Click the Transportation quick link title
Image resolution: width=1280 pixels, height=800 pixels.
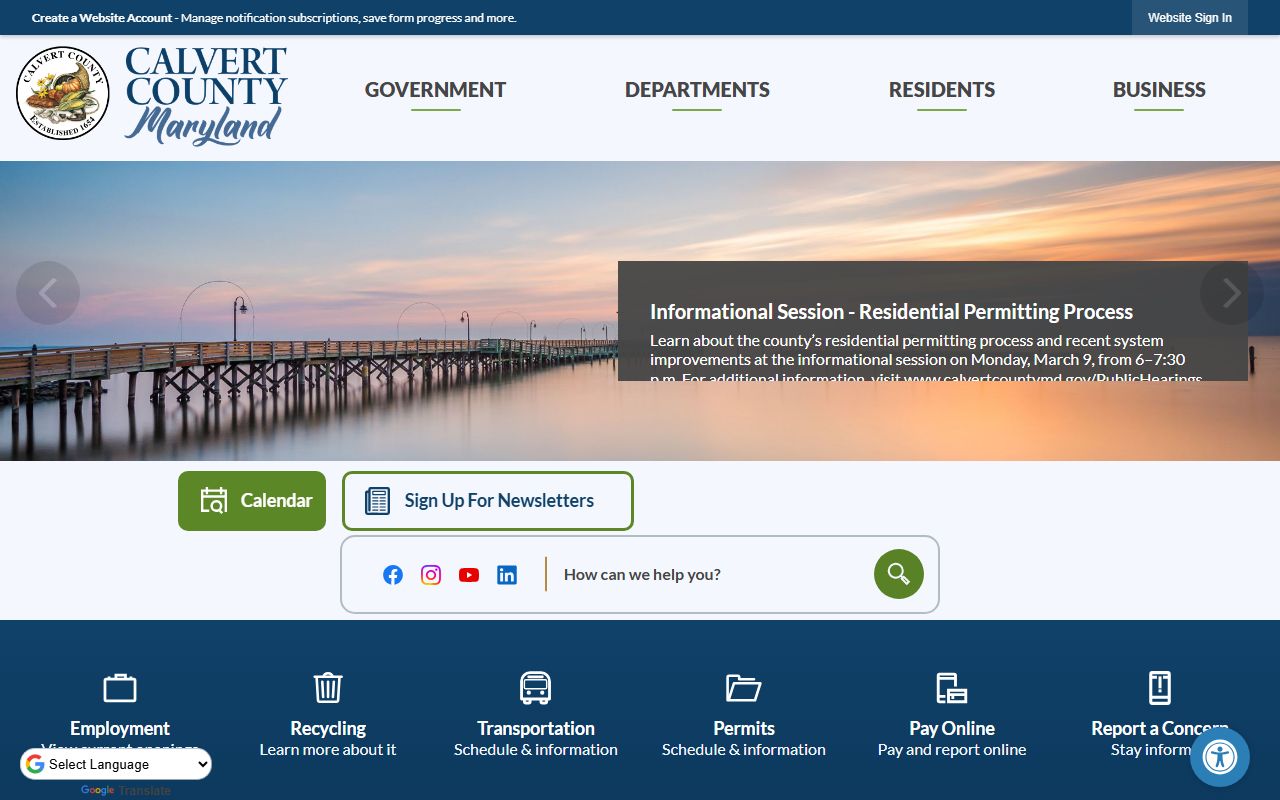pyautogui.click(x=536, y=729)
